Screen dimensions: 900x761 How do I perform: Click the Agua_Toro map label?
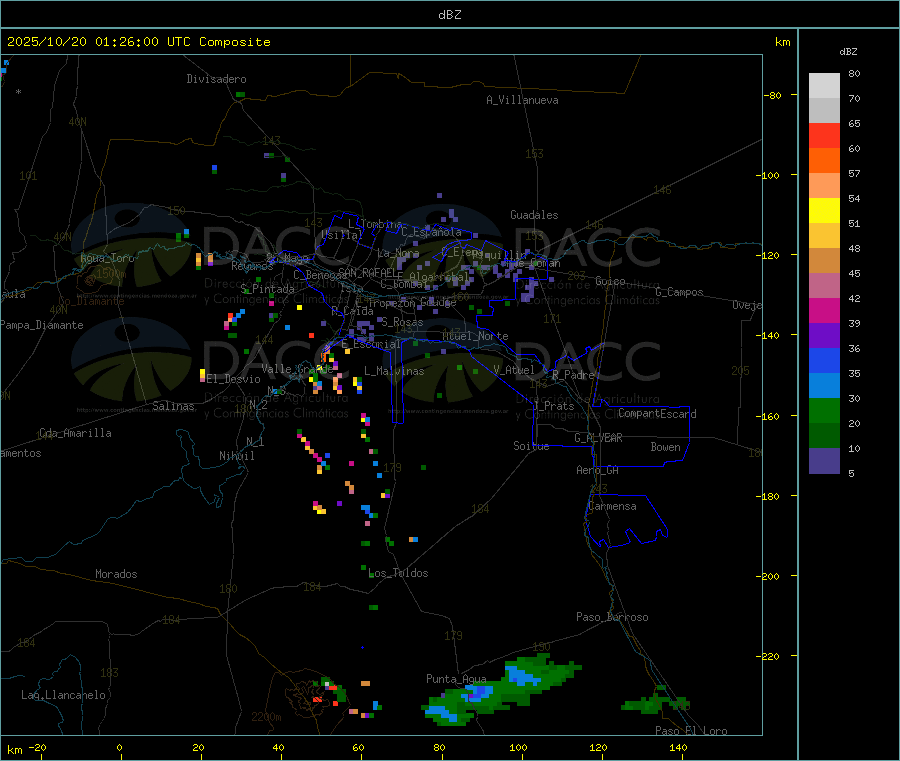(x=107, y=258)
